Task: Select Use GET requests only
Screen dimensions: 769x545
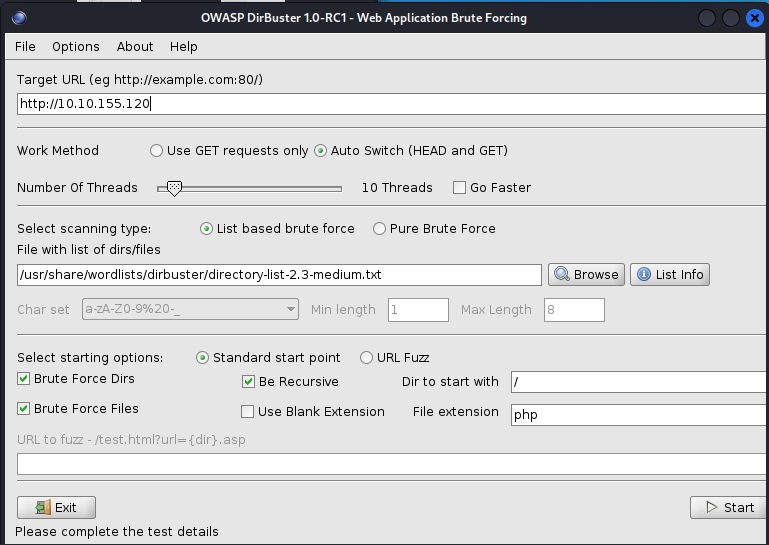Action: click(156, 151)
